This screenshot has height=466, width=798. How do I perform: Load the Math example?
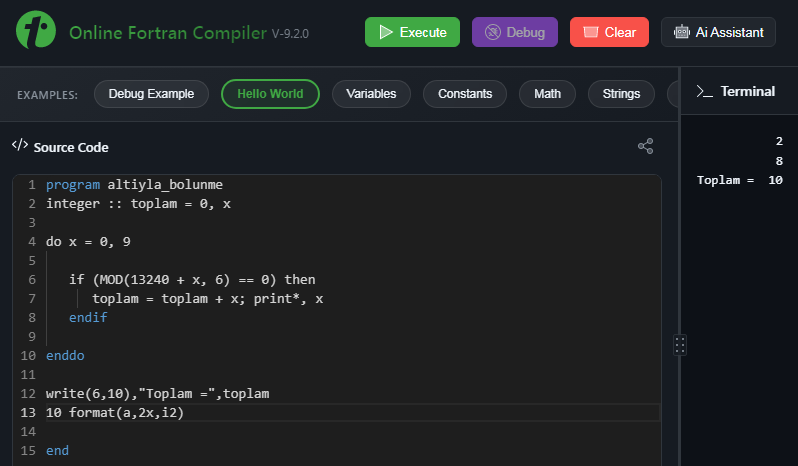pos(547,94)
